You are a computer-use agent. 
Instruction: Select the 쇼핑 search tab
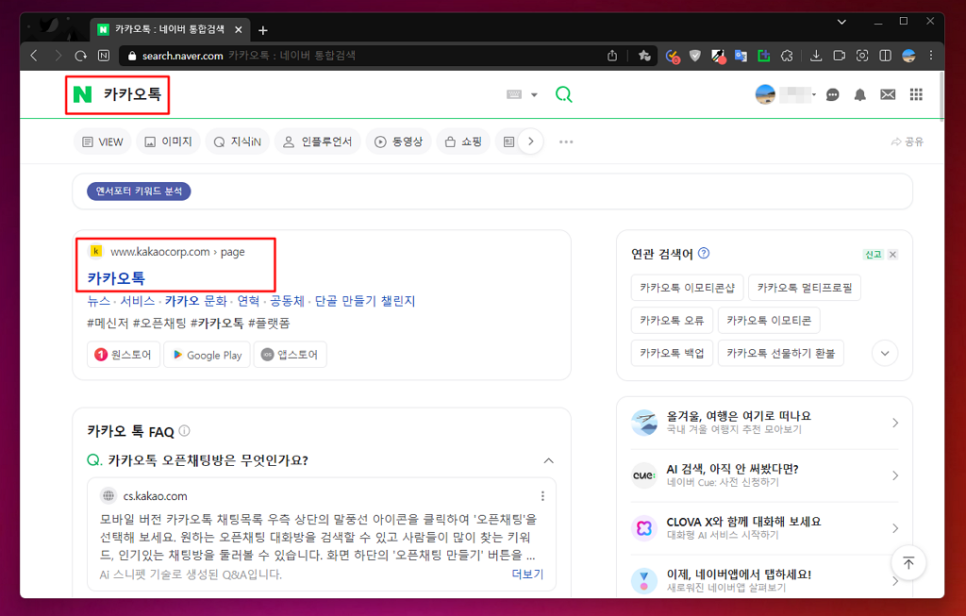463,142
